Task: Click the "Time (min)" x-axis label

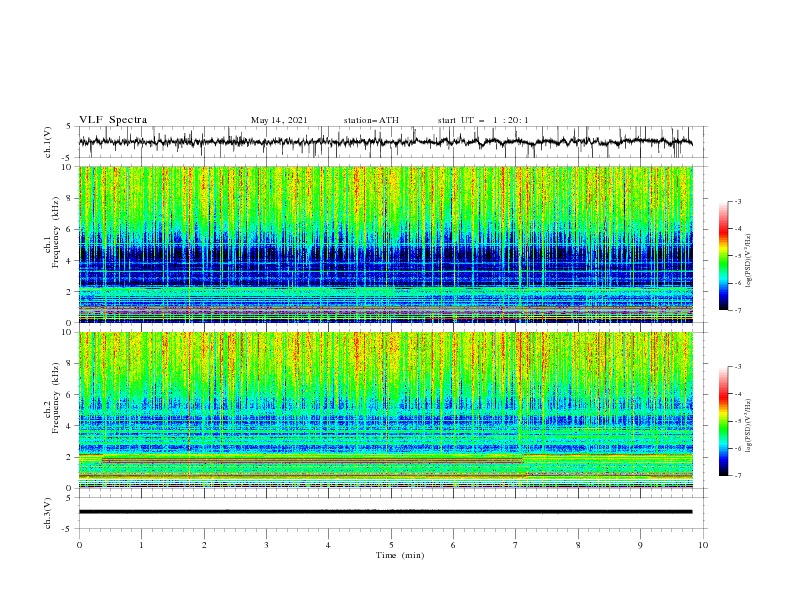Action: 400,555
